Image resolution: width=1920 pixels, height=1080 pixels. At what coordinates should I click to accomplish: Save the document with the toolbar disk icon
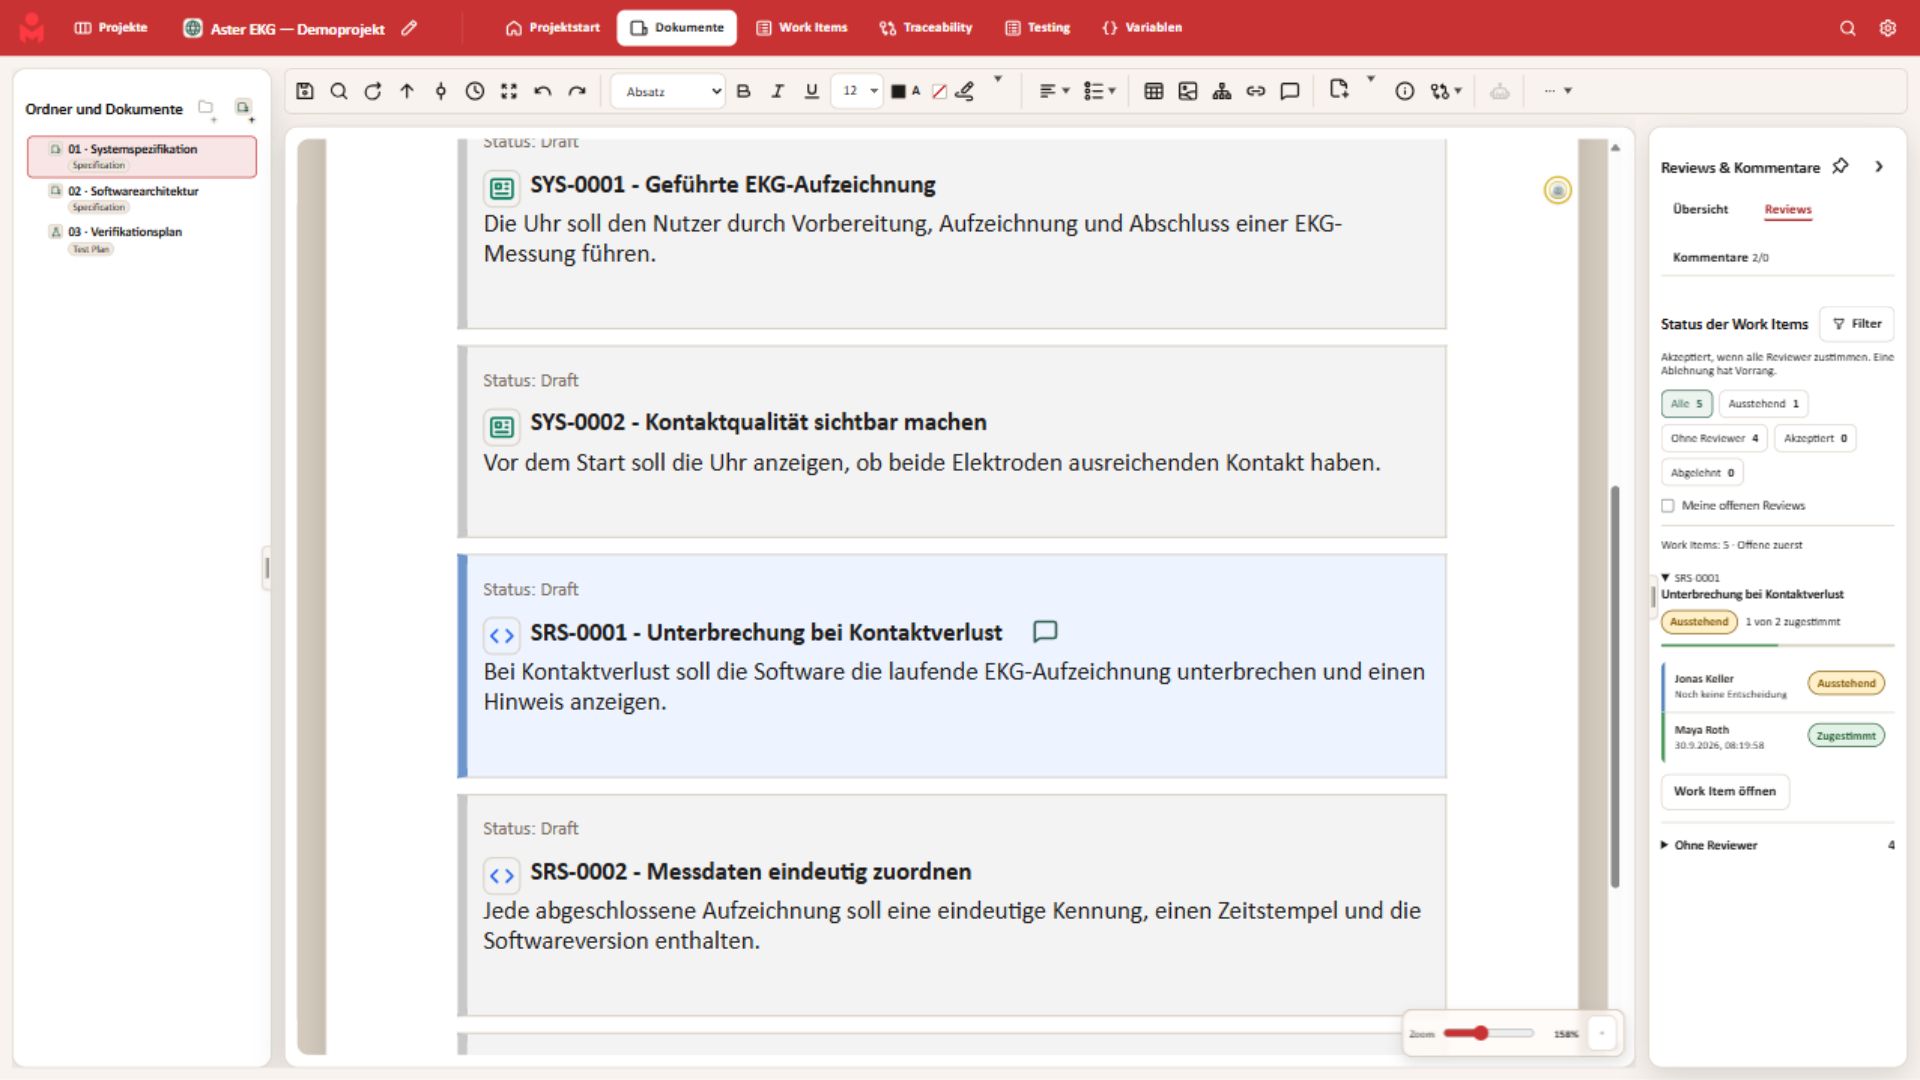[305, 91]
